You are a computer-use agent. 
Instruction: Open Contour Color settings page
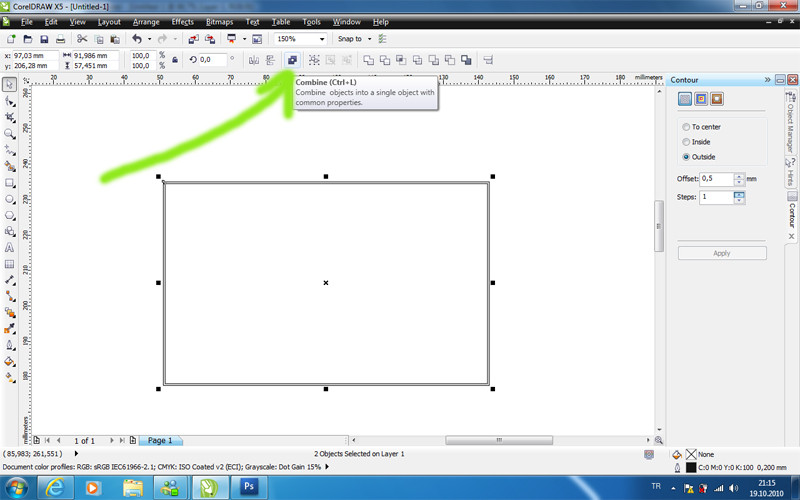pyautogui.click(x=701, y=99)
